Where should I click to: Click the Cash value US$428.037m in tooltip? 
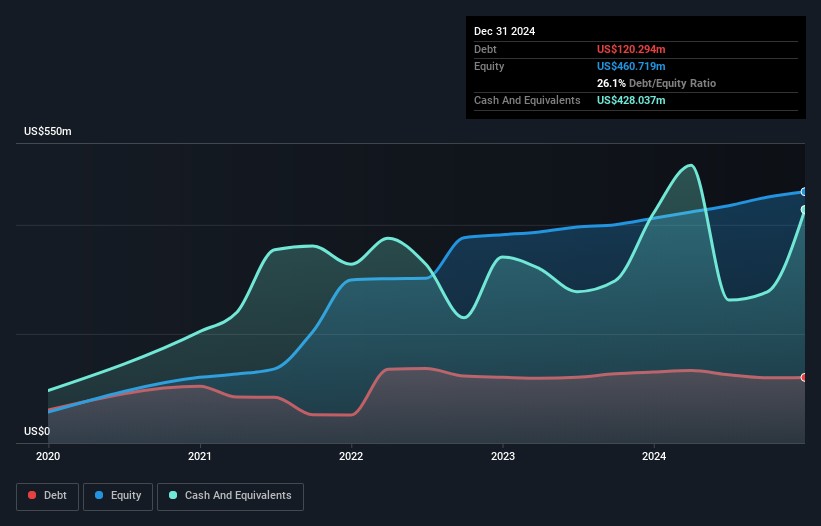pos(631,100)
